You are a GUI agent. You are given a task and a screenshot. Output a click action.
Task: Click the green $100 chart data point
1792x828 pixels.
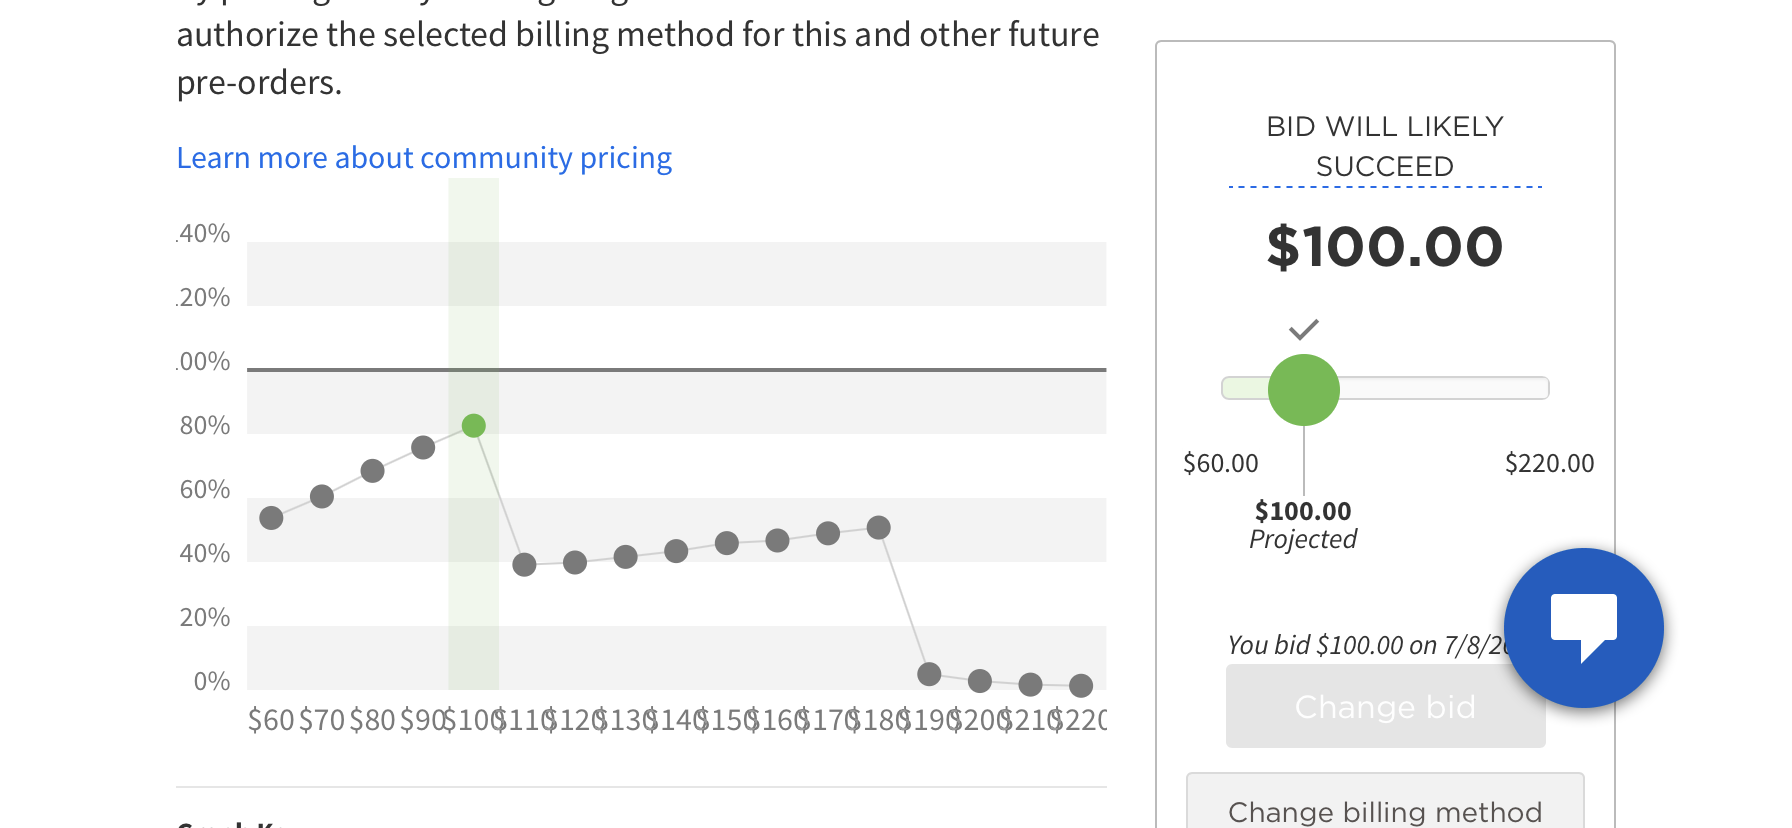pyautogui.click(x=474, y=426)
